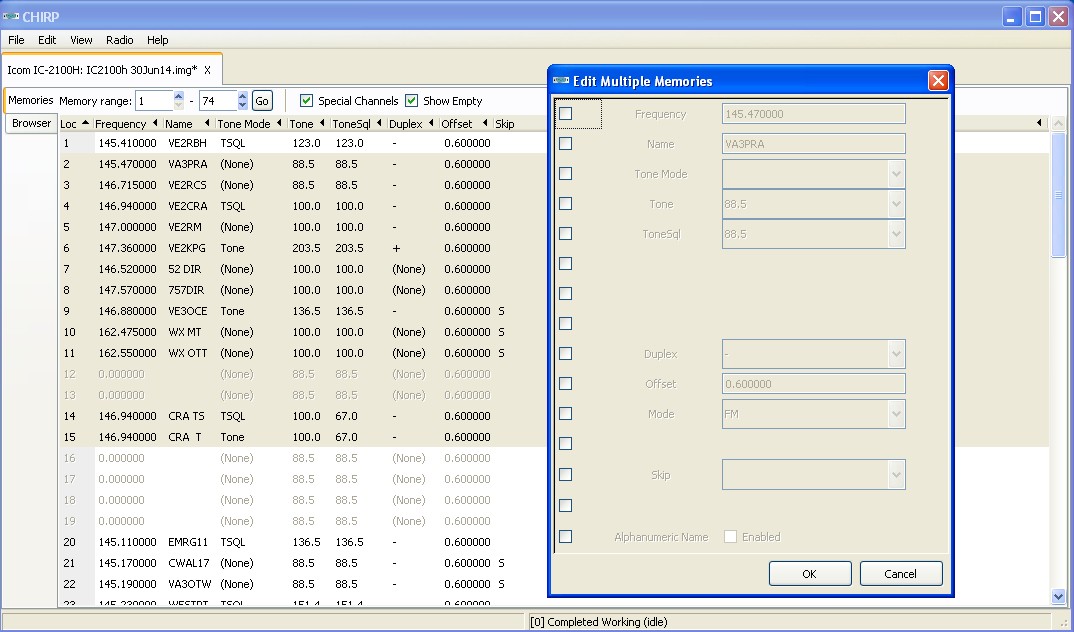Enable the Mode checkbox in dialog

565,414
